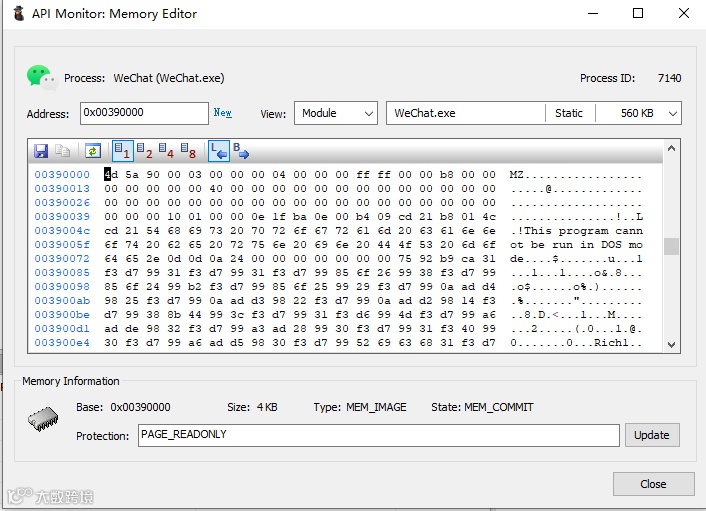
Task: Click the Protection PAGE_READONLY field
Action: [x=379, y=435]
